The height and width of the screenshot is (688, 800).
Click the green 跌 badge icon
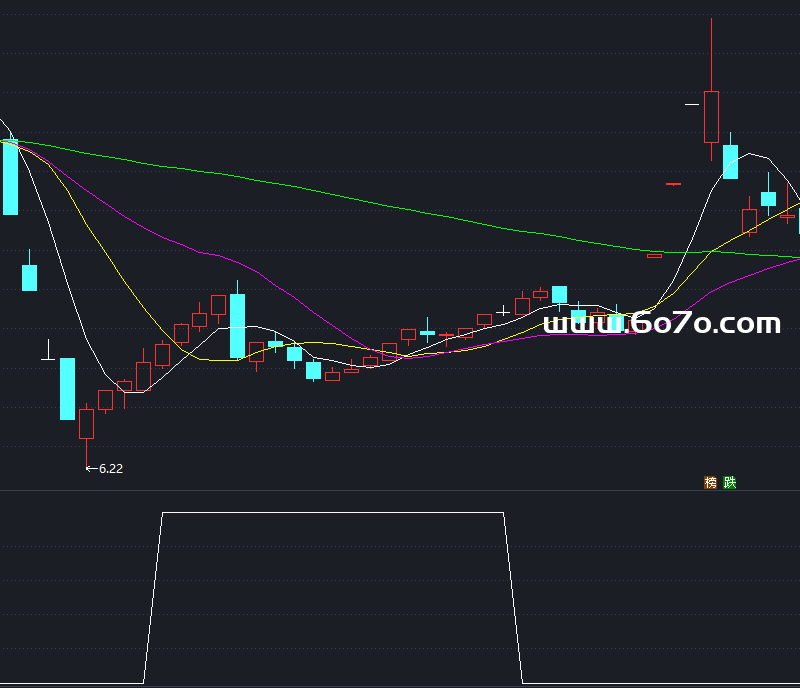point(729,482)
